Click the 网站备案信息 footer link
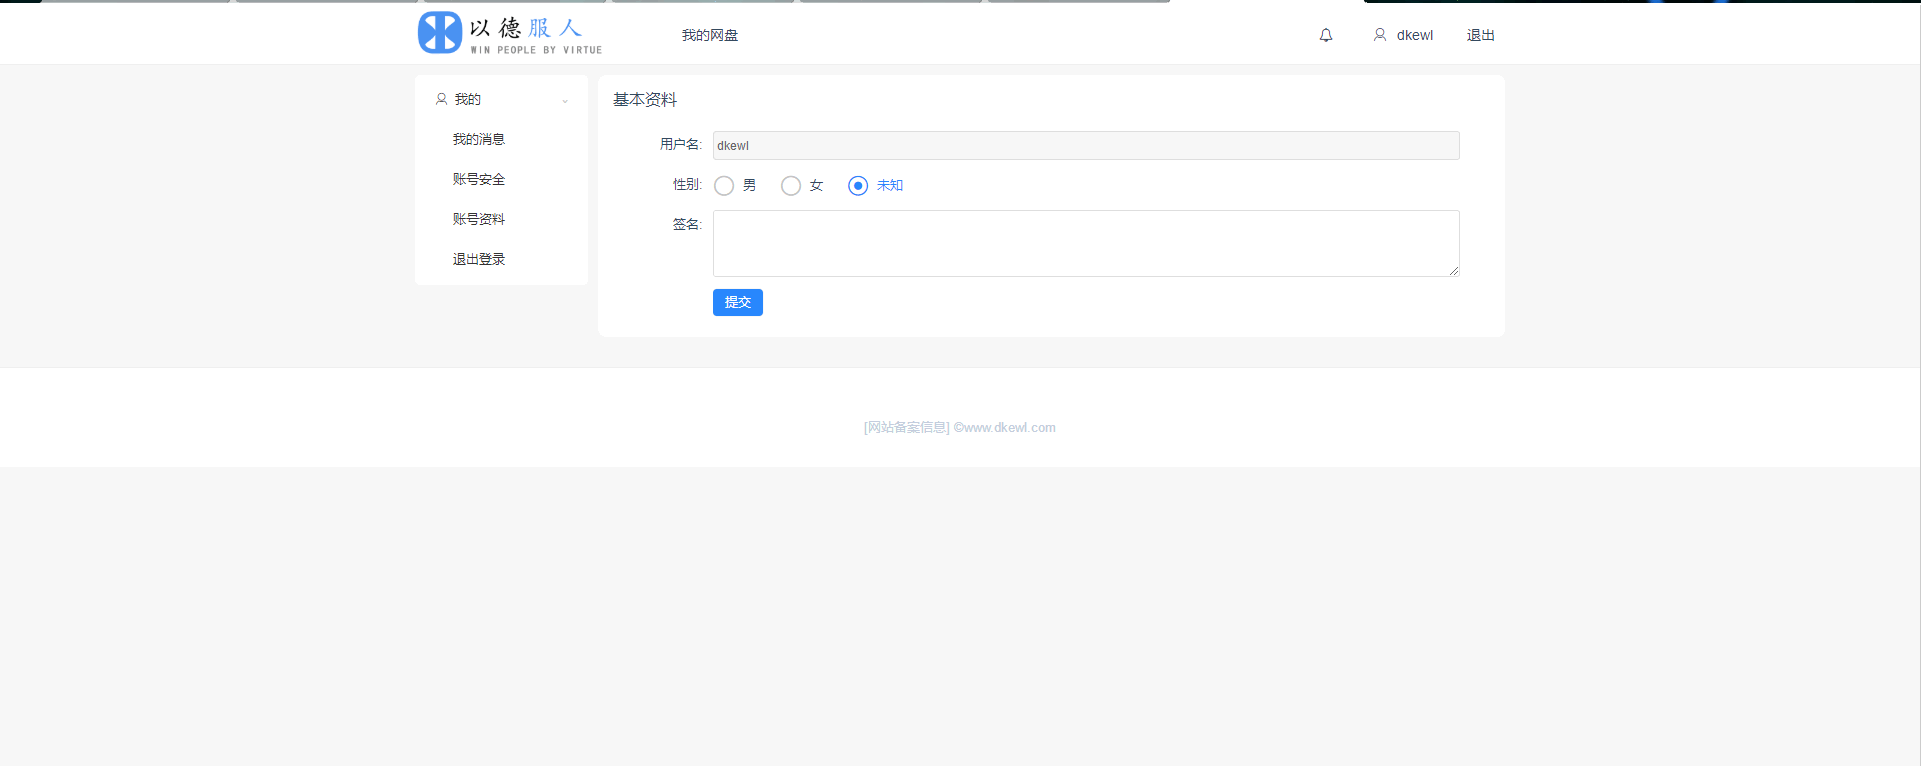The image size is (1921, 766). click(x=907, y=427)
